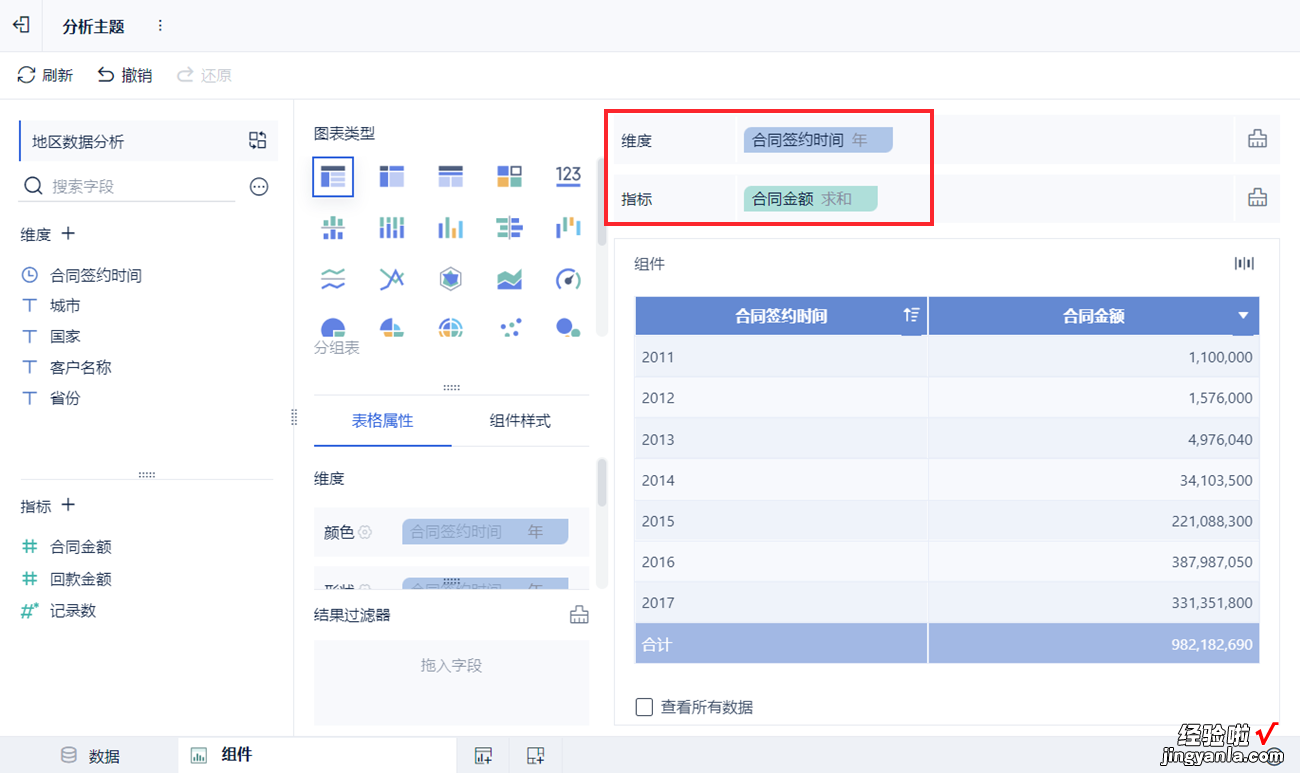Click the 387,987,050 value cell
The height and width of the screenshot is (773, 1300).
point(1094,562)
